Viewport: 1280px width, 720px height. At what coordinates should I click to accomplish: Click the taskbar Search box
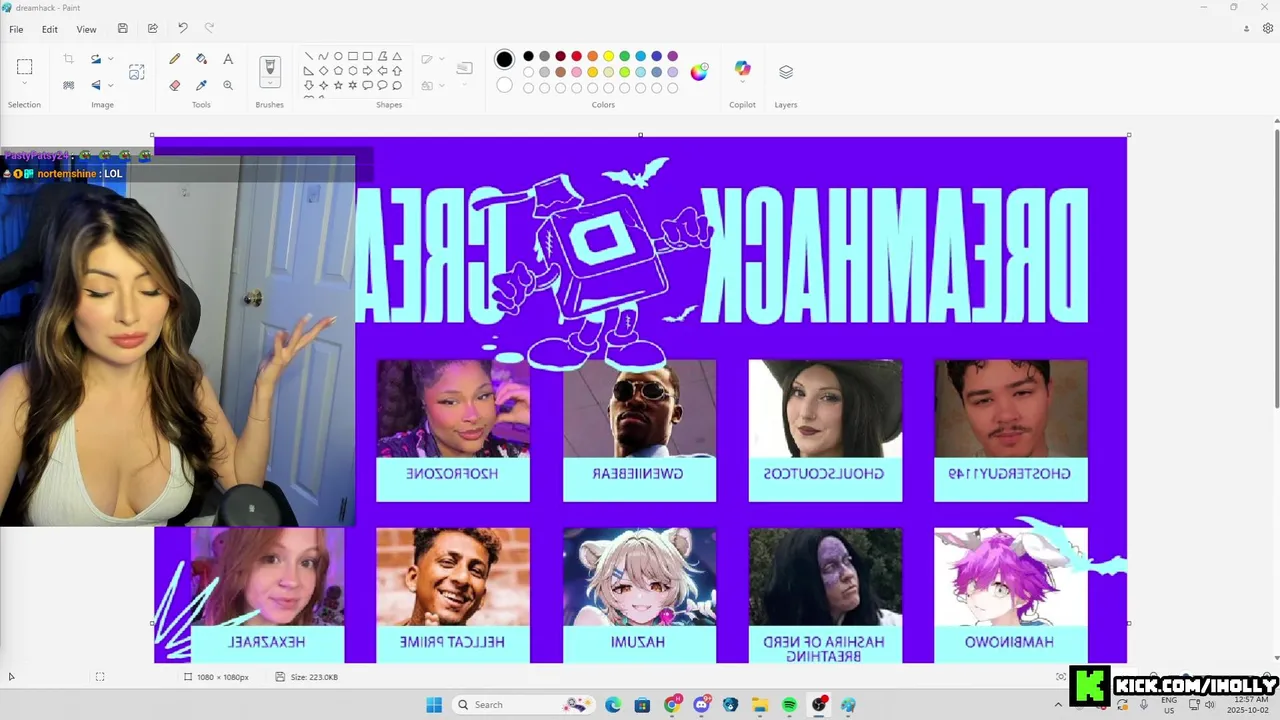click(523, 705)
